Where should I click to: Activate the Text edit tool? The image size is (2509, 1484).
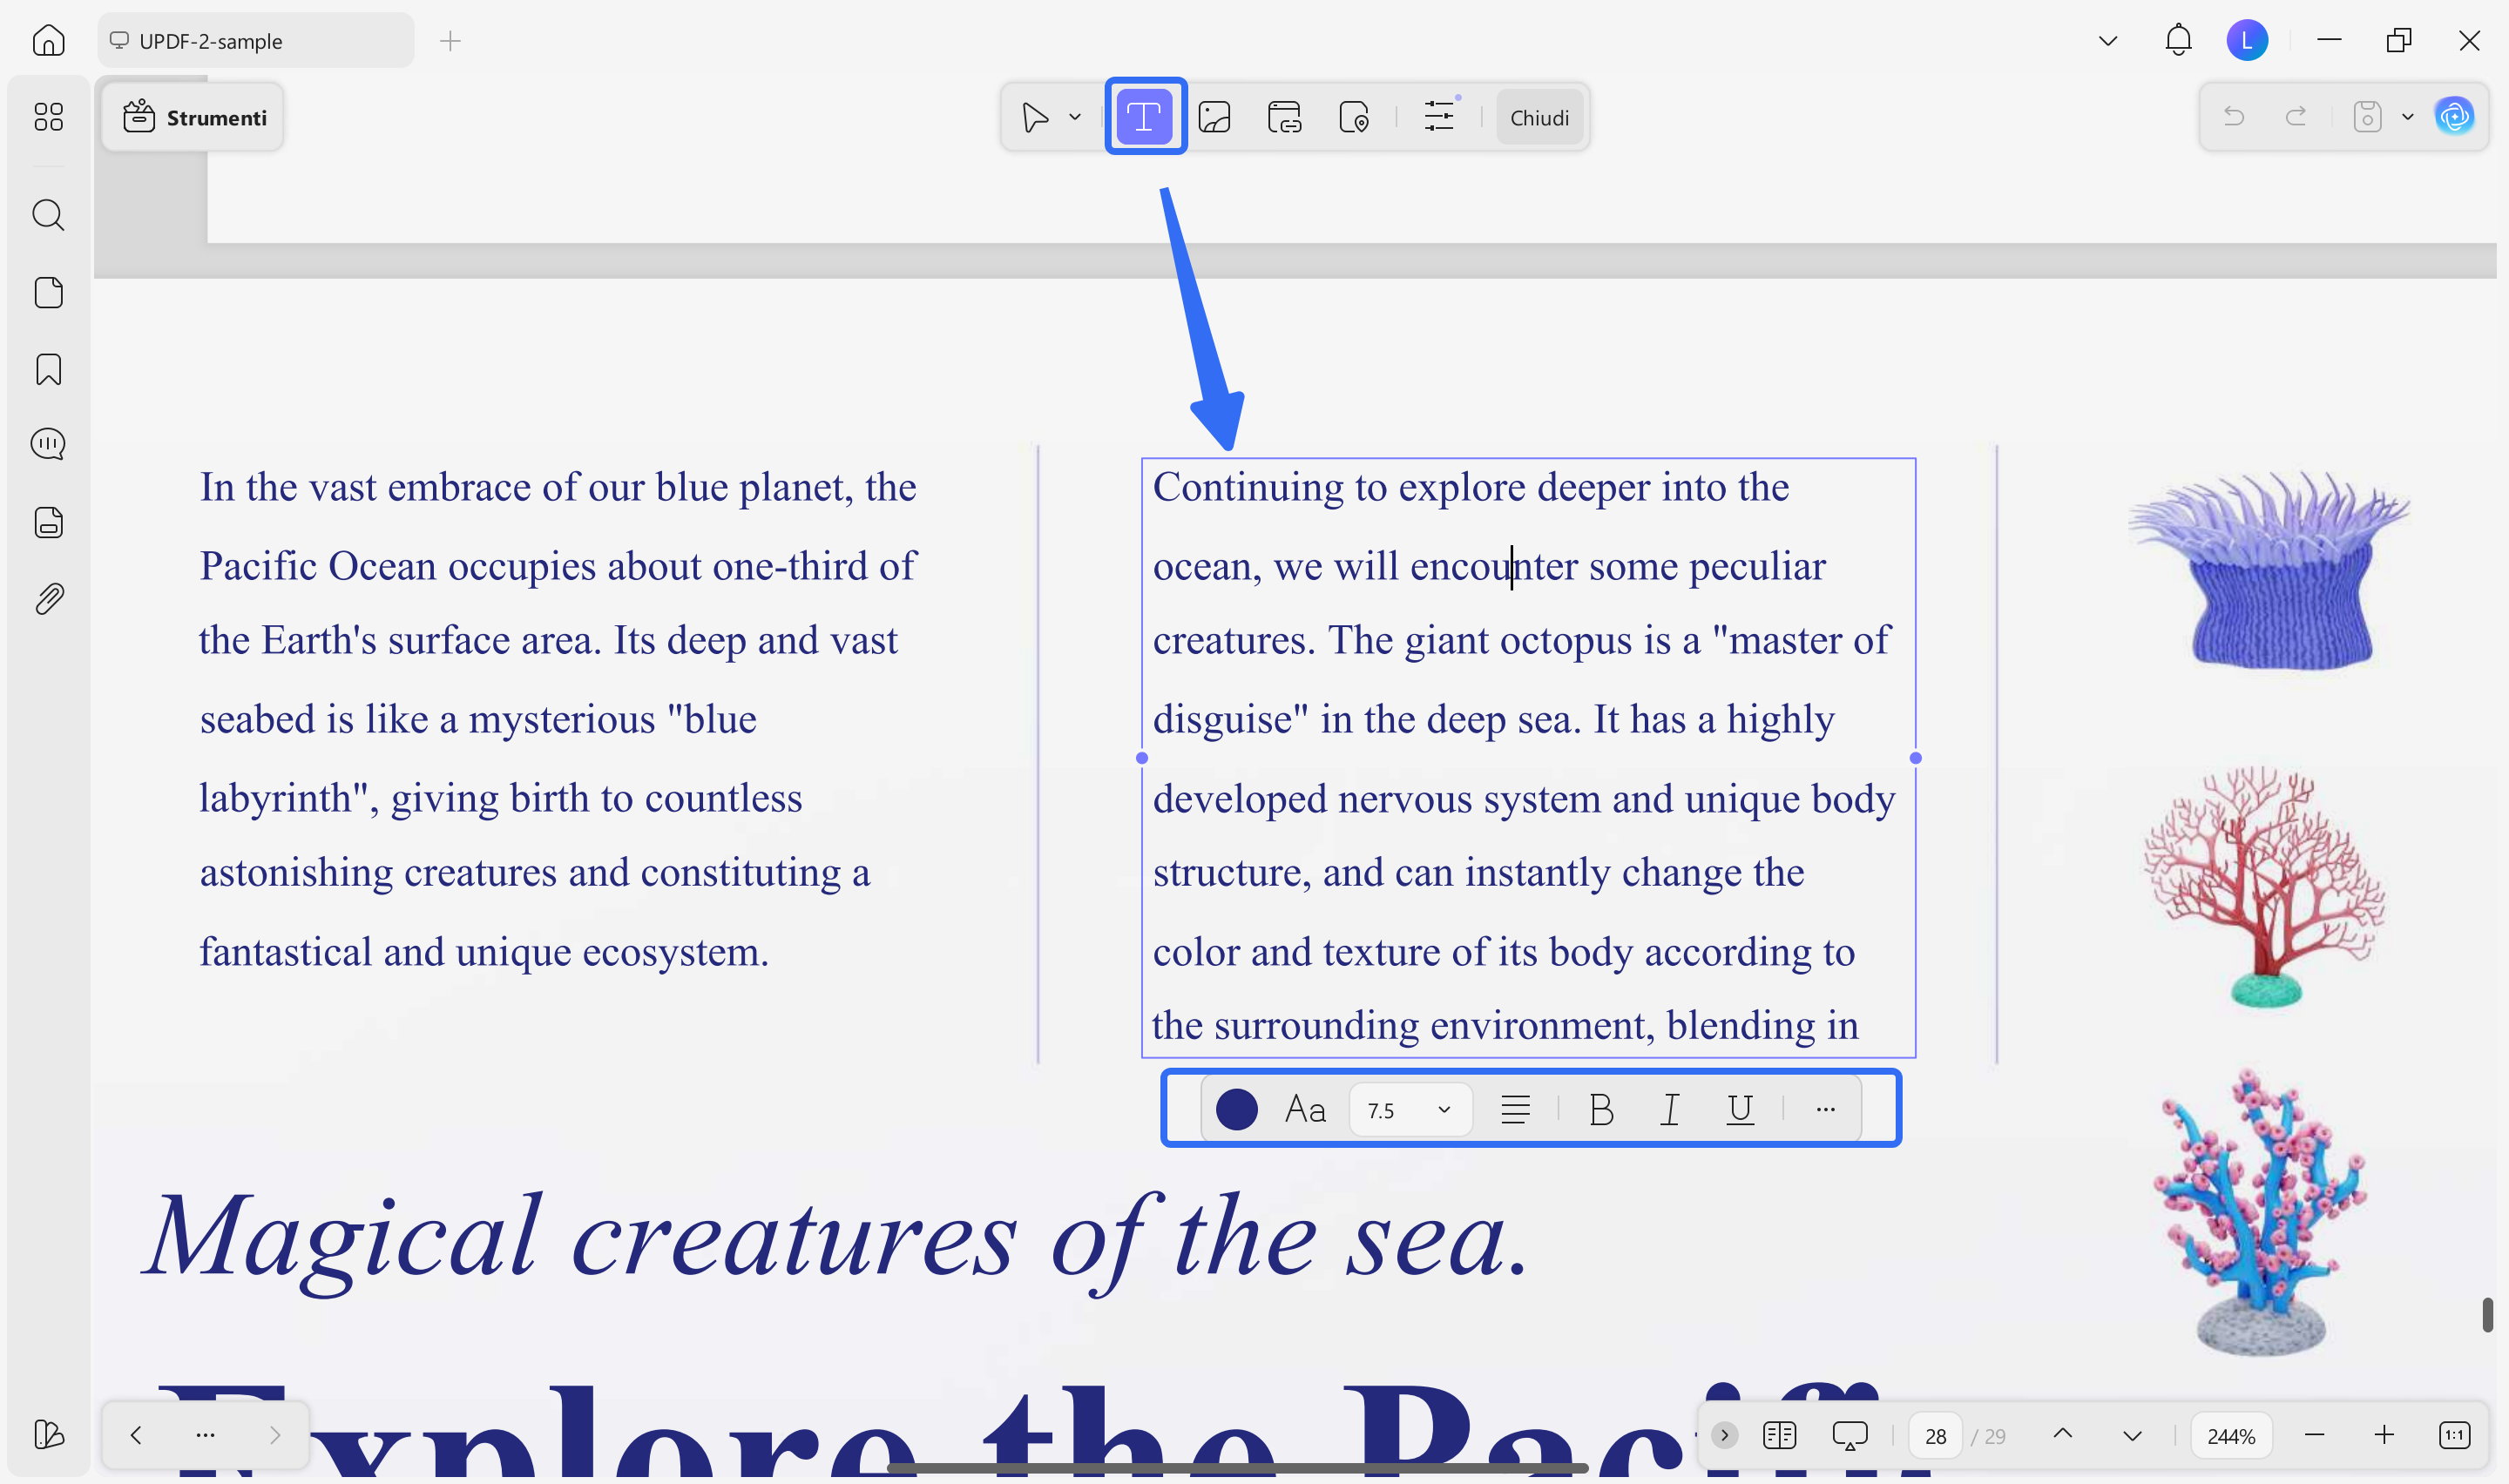[1144, 117]
